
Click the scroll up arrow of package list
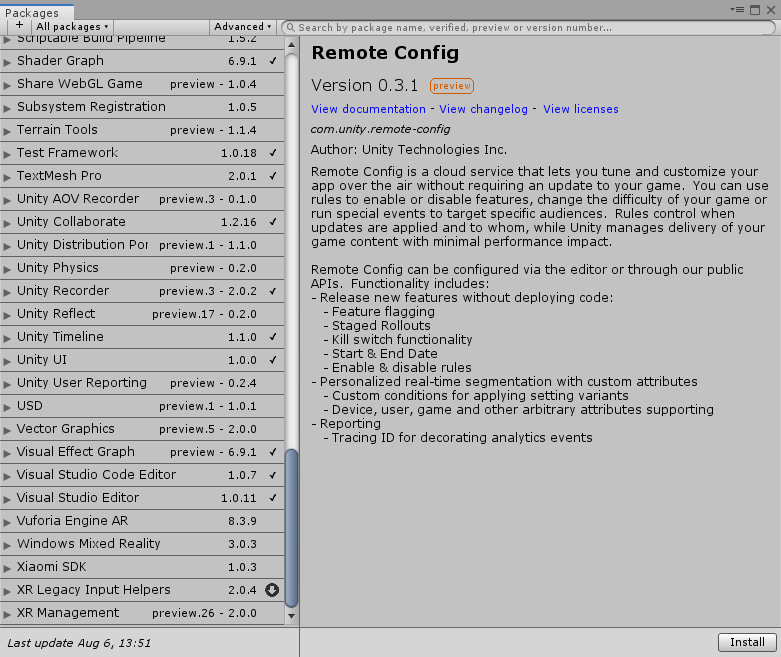coord(291,45)
